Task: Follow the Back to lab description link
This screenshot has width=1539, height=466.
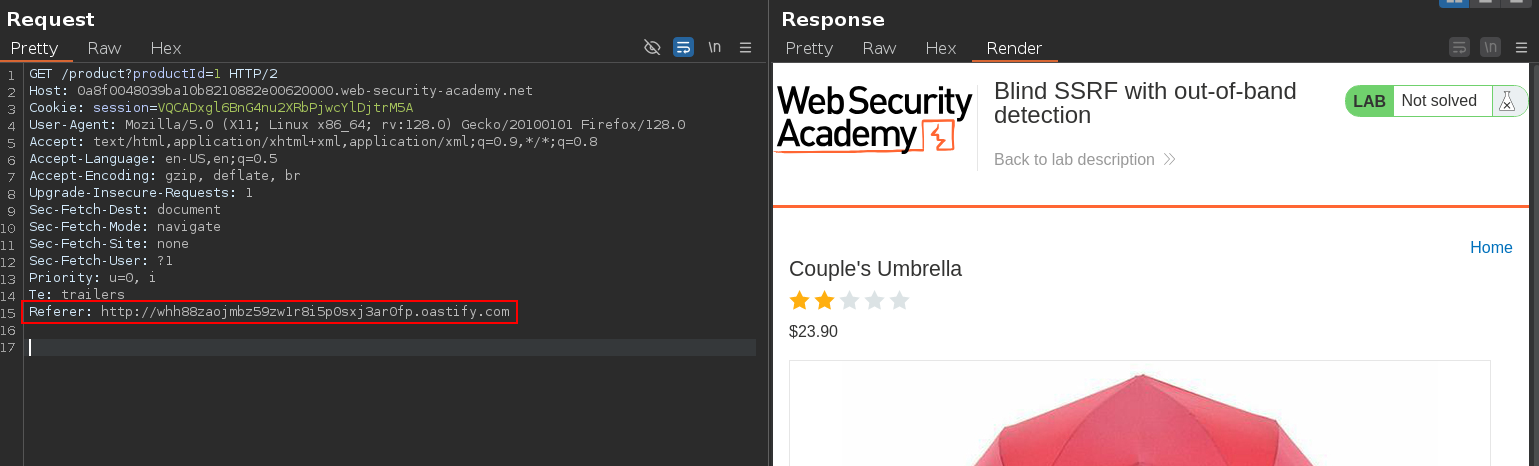Action: 1073,159
